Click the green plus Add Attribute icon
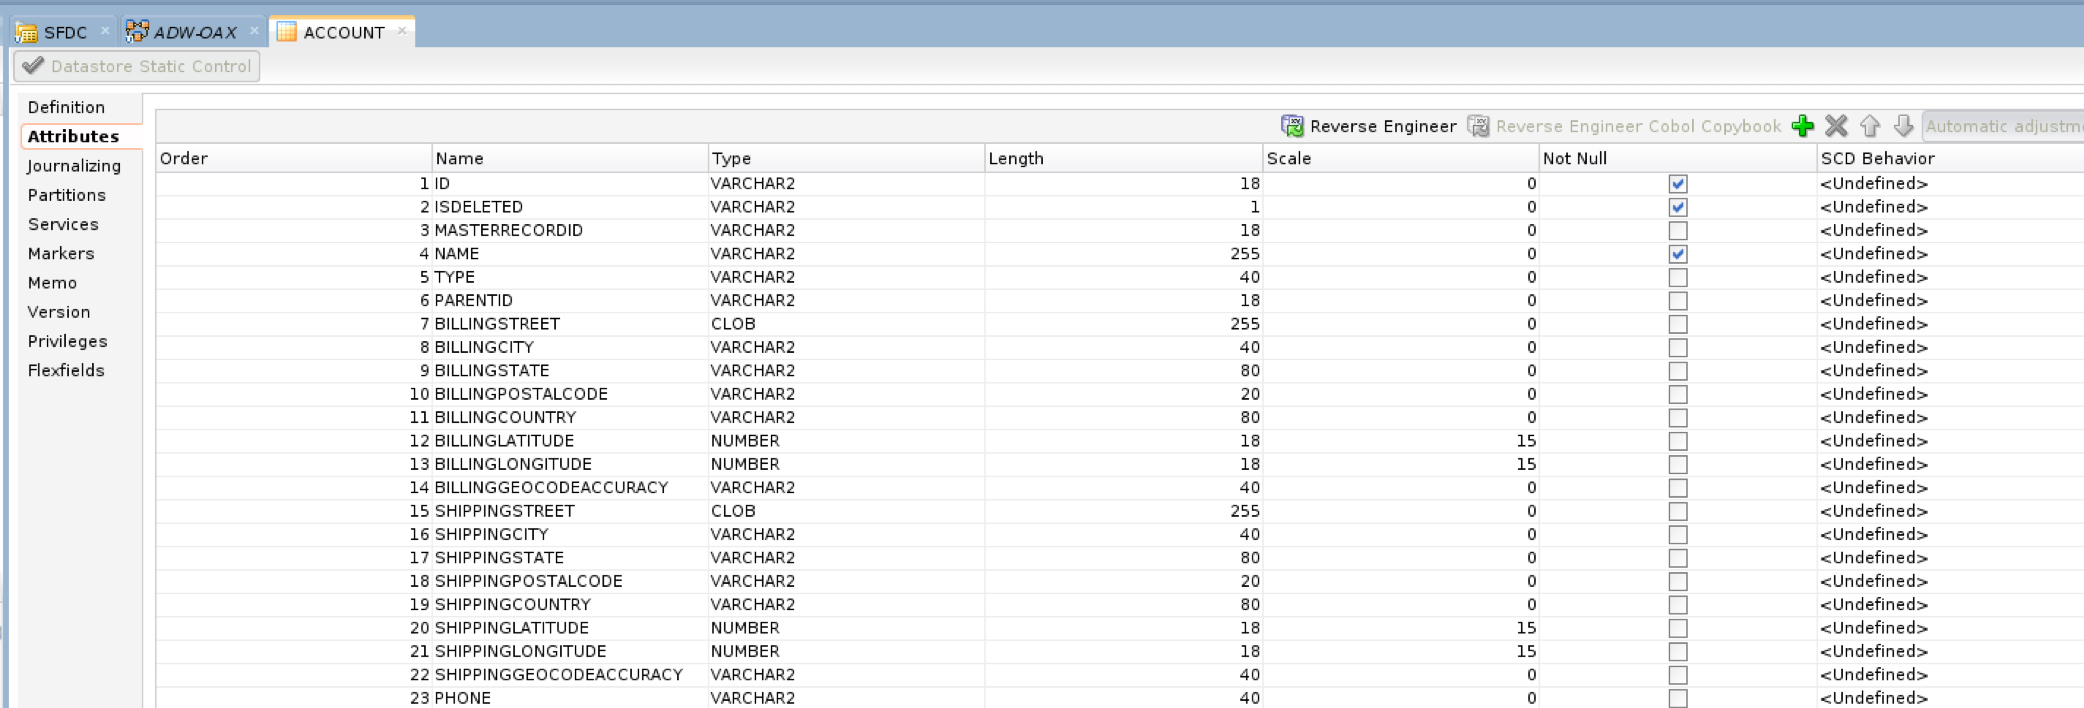The image size is (2084, 708). click(1803, 126)
